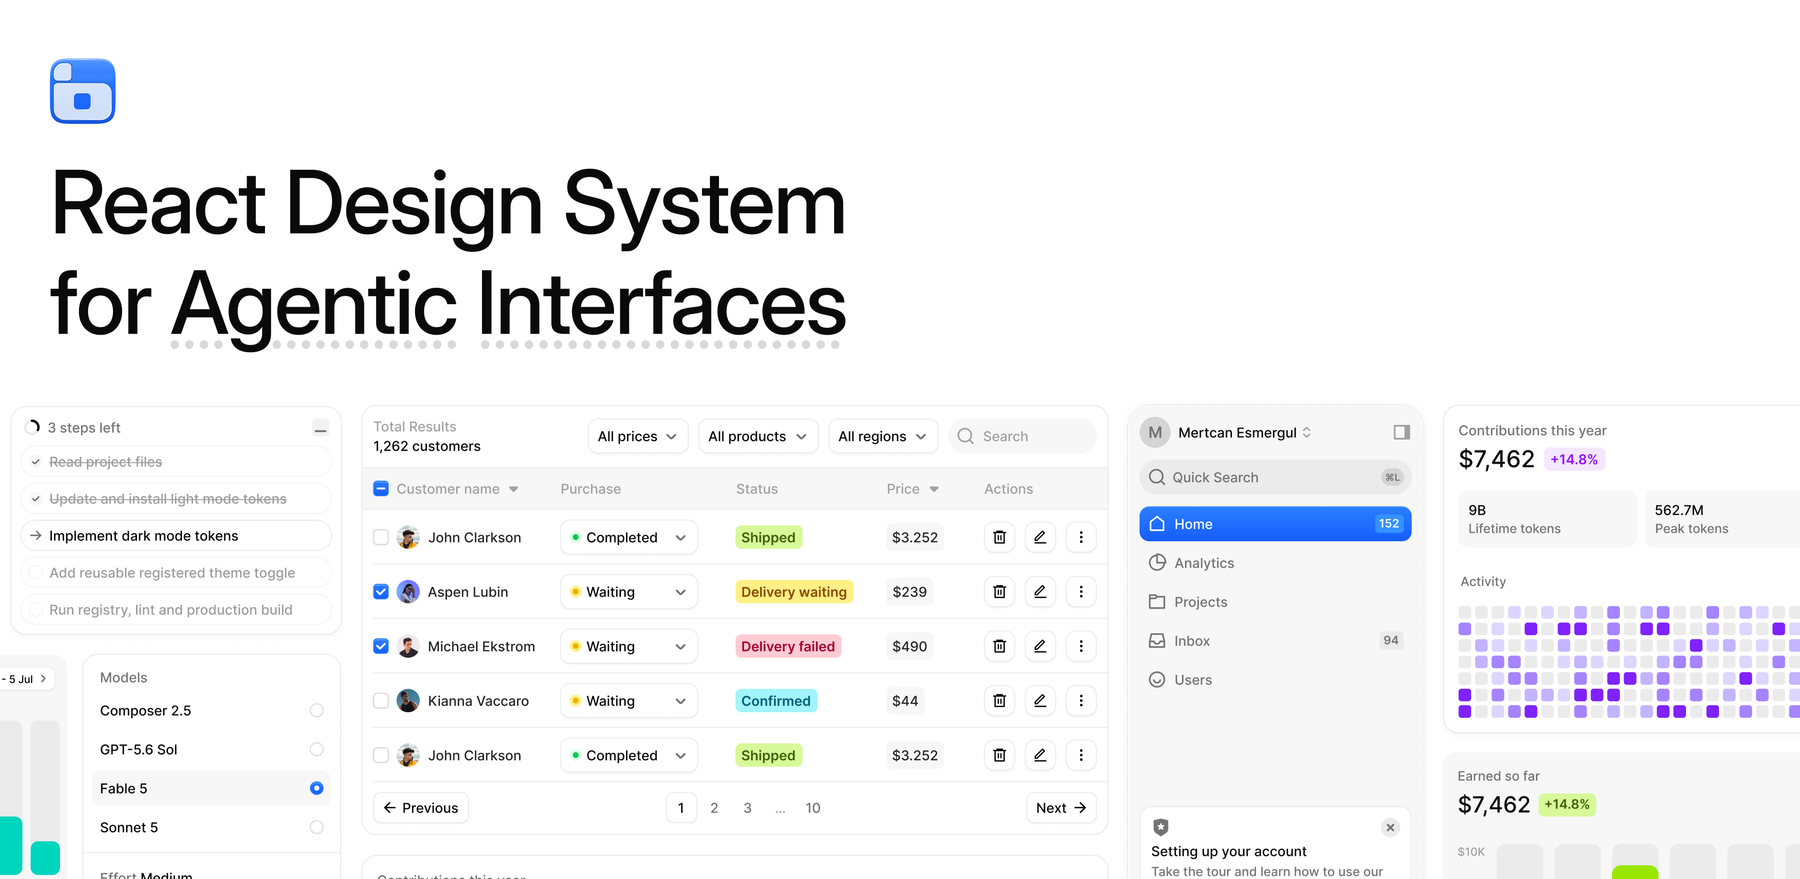Select the Composer 2.5 model radio
The width and height of the screenshot is (1800, 879).
[x=316, y=710]
